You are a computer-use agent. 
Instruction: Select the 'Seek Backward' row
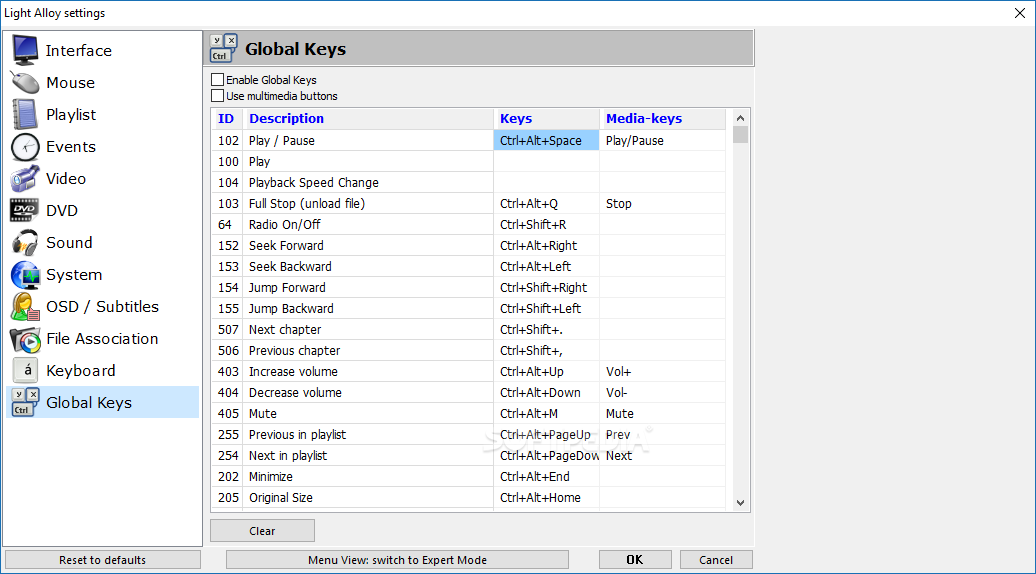click(468, 267)
